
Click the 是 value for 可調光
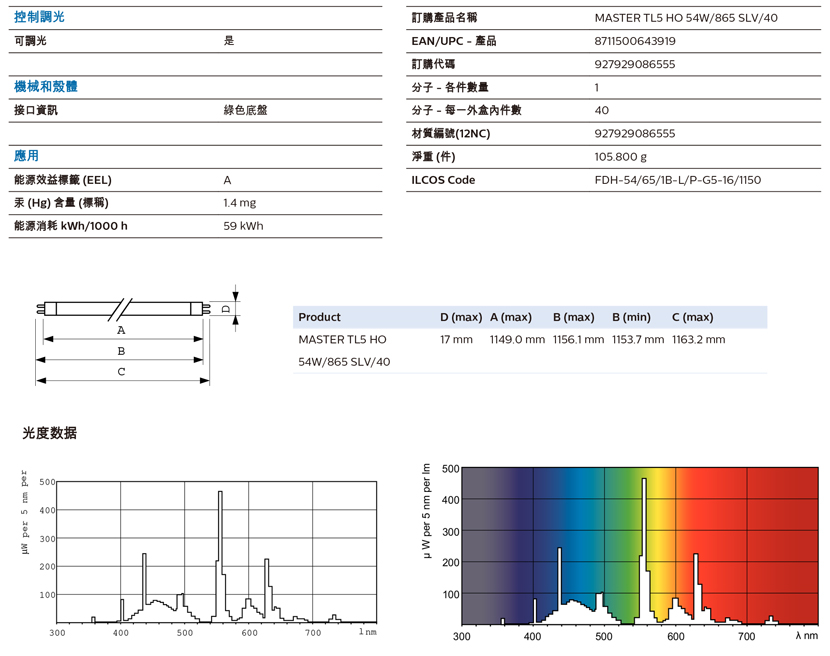pyautogui.click(x=229, y=41)
